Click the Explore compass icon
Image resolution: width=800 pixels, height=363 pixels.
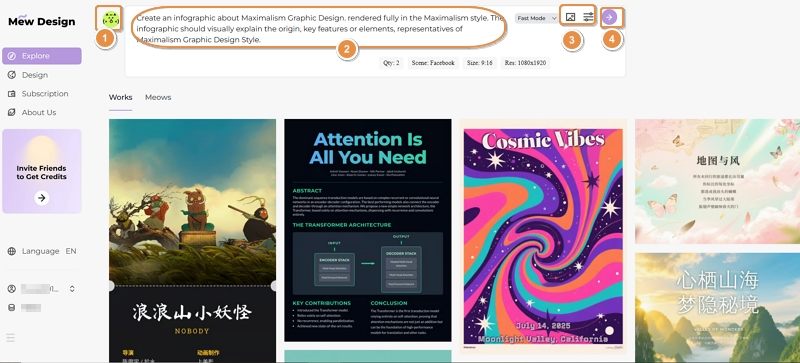12,56
